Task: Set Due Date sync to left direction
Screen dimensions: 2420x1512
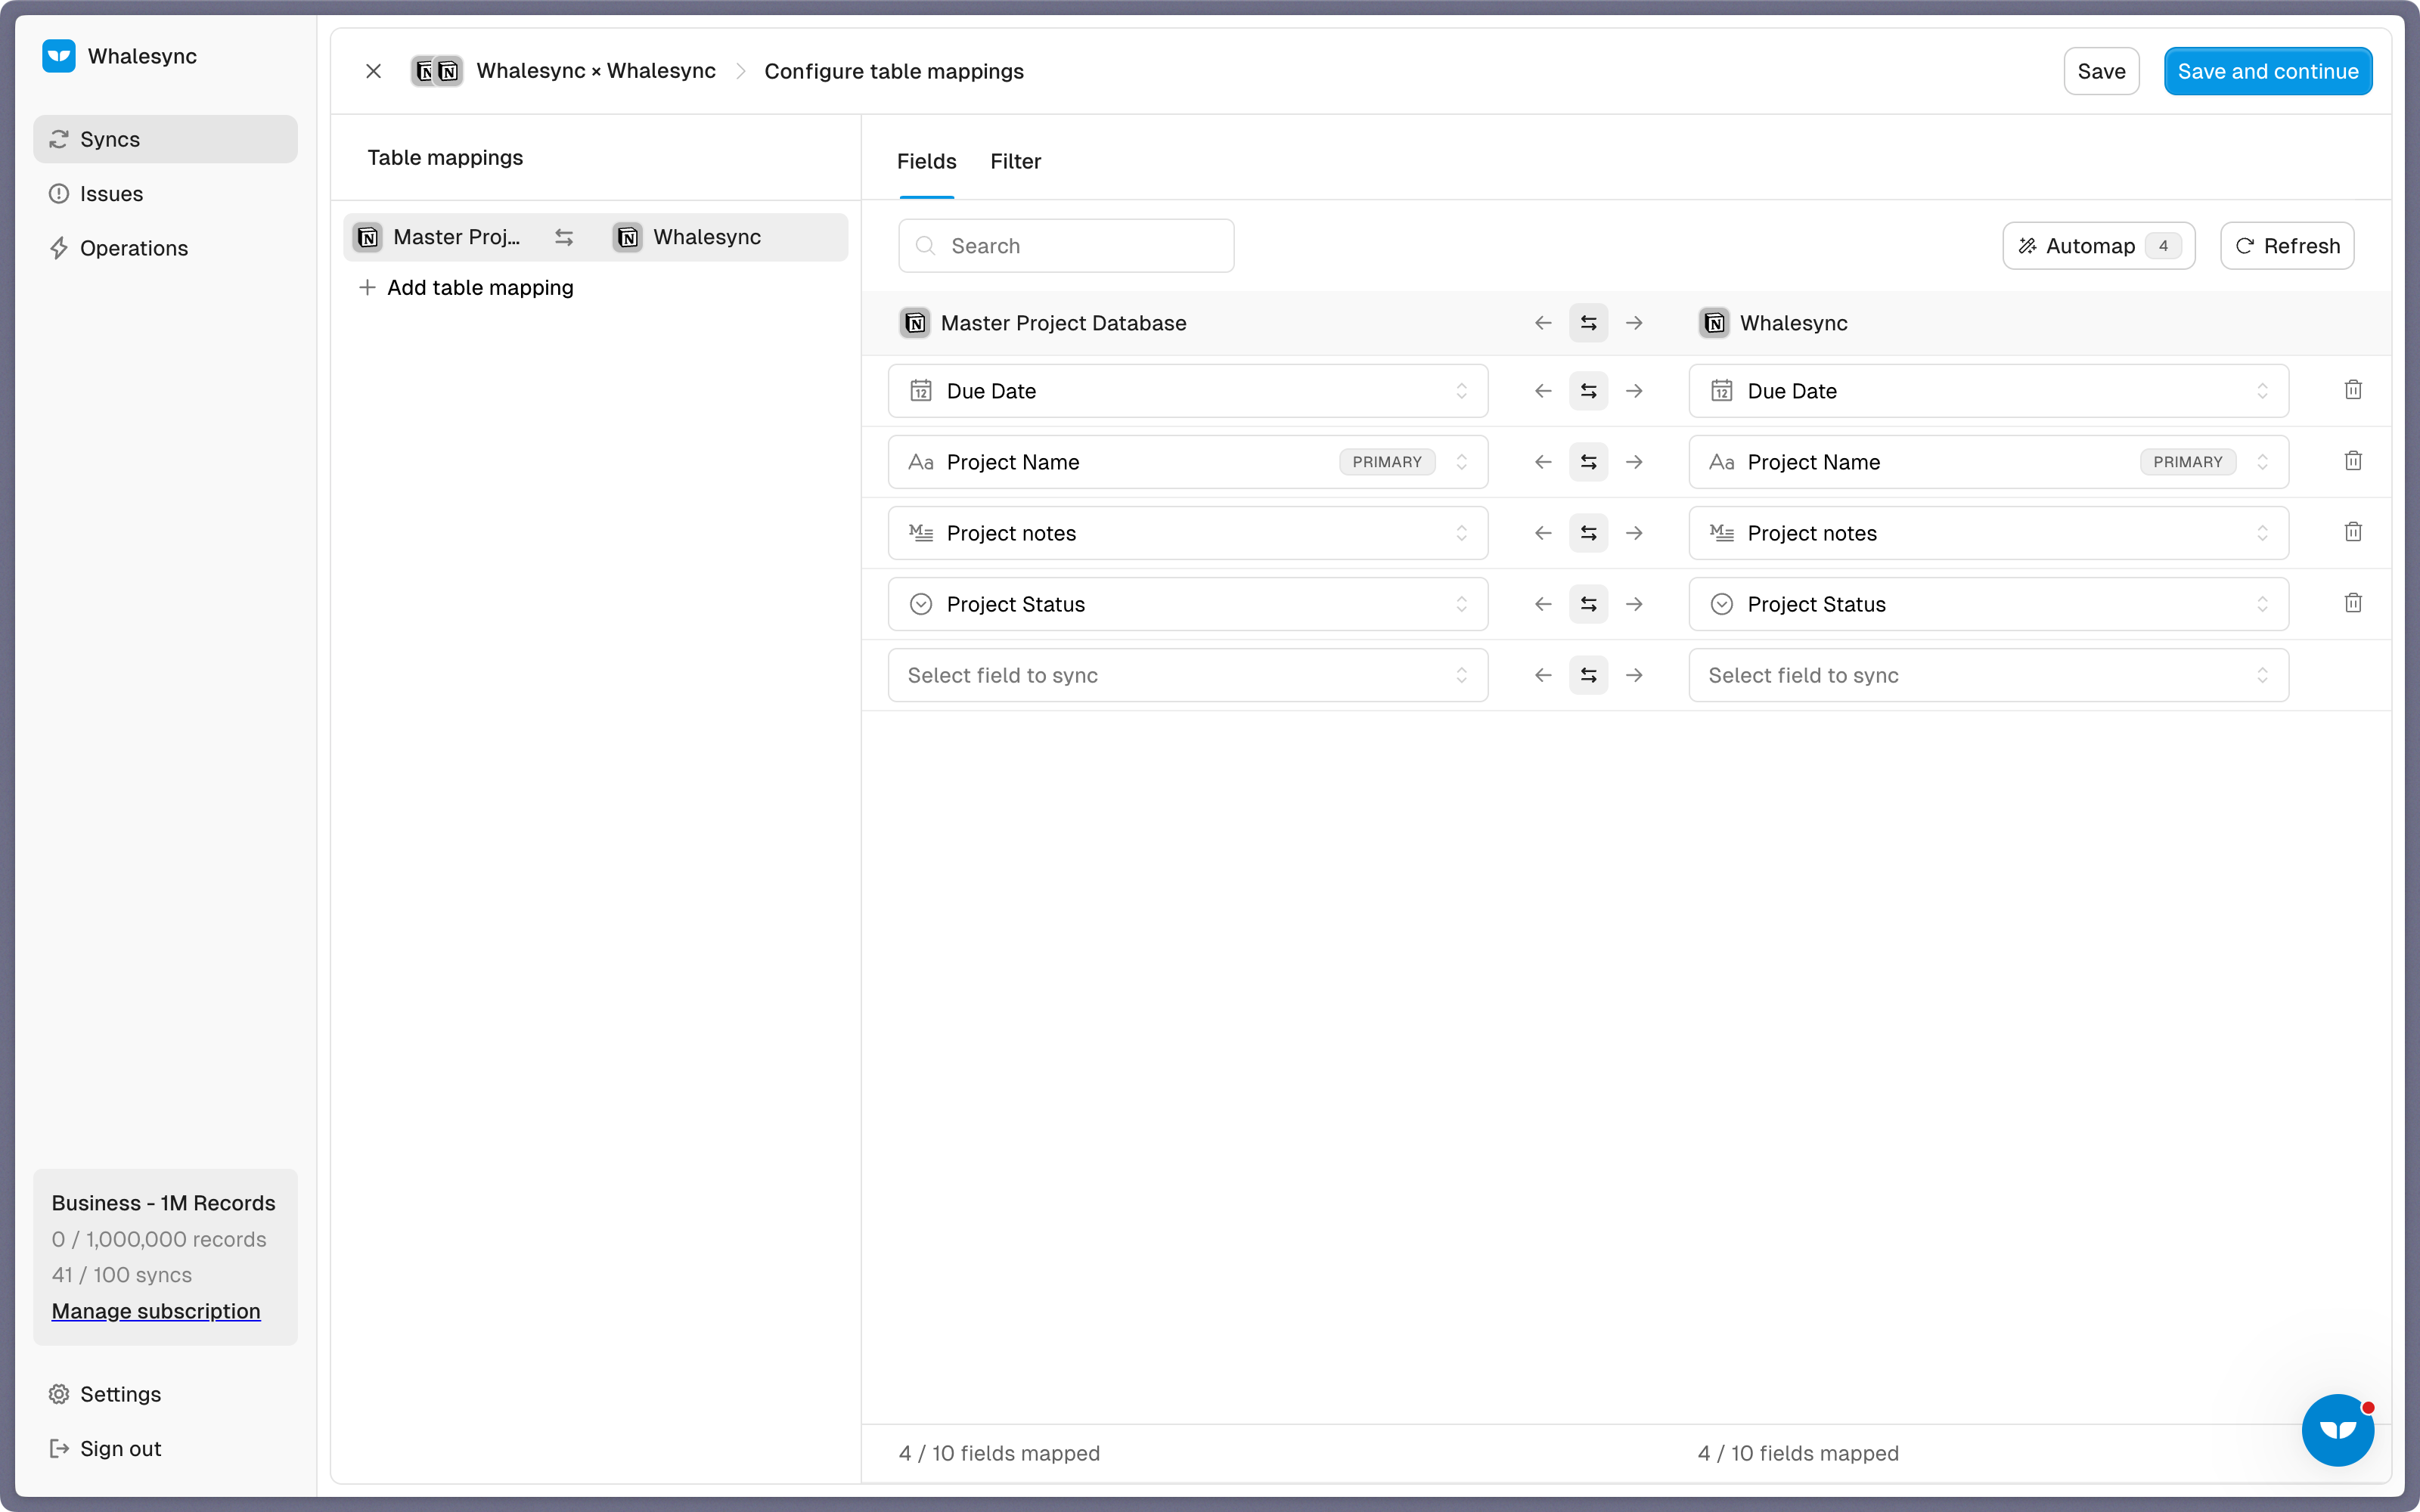Action: click(x=1543, y=391)
